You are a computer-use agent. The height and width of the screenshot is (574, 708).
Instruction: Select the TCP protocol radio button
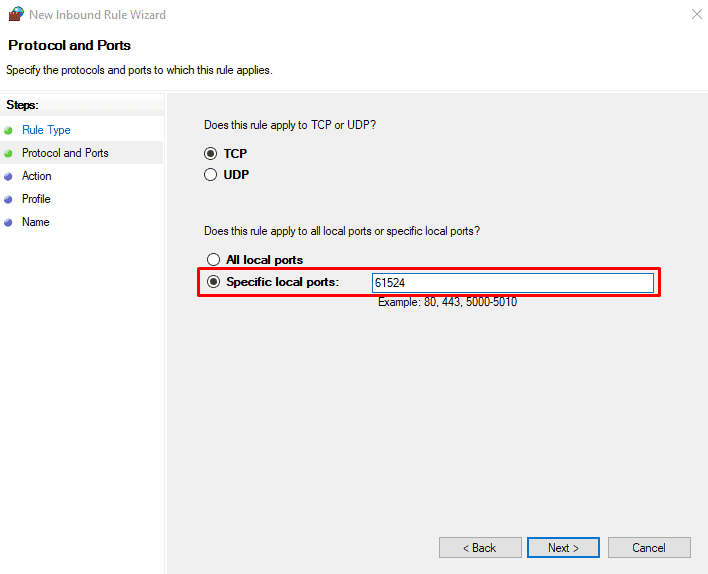[x=211, y=154]
